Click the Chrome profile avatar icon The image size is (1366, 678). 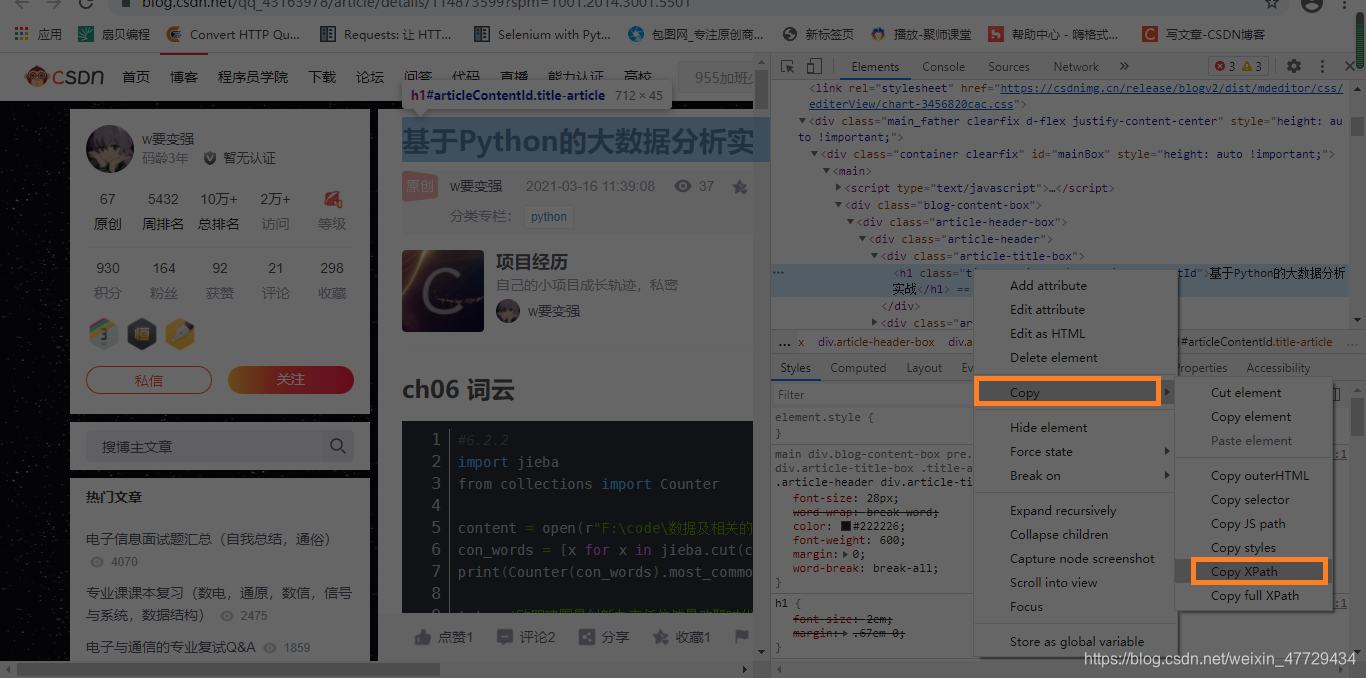pyautogui.click(x=1313, y=4)
